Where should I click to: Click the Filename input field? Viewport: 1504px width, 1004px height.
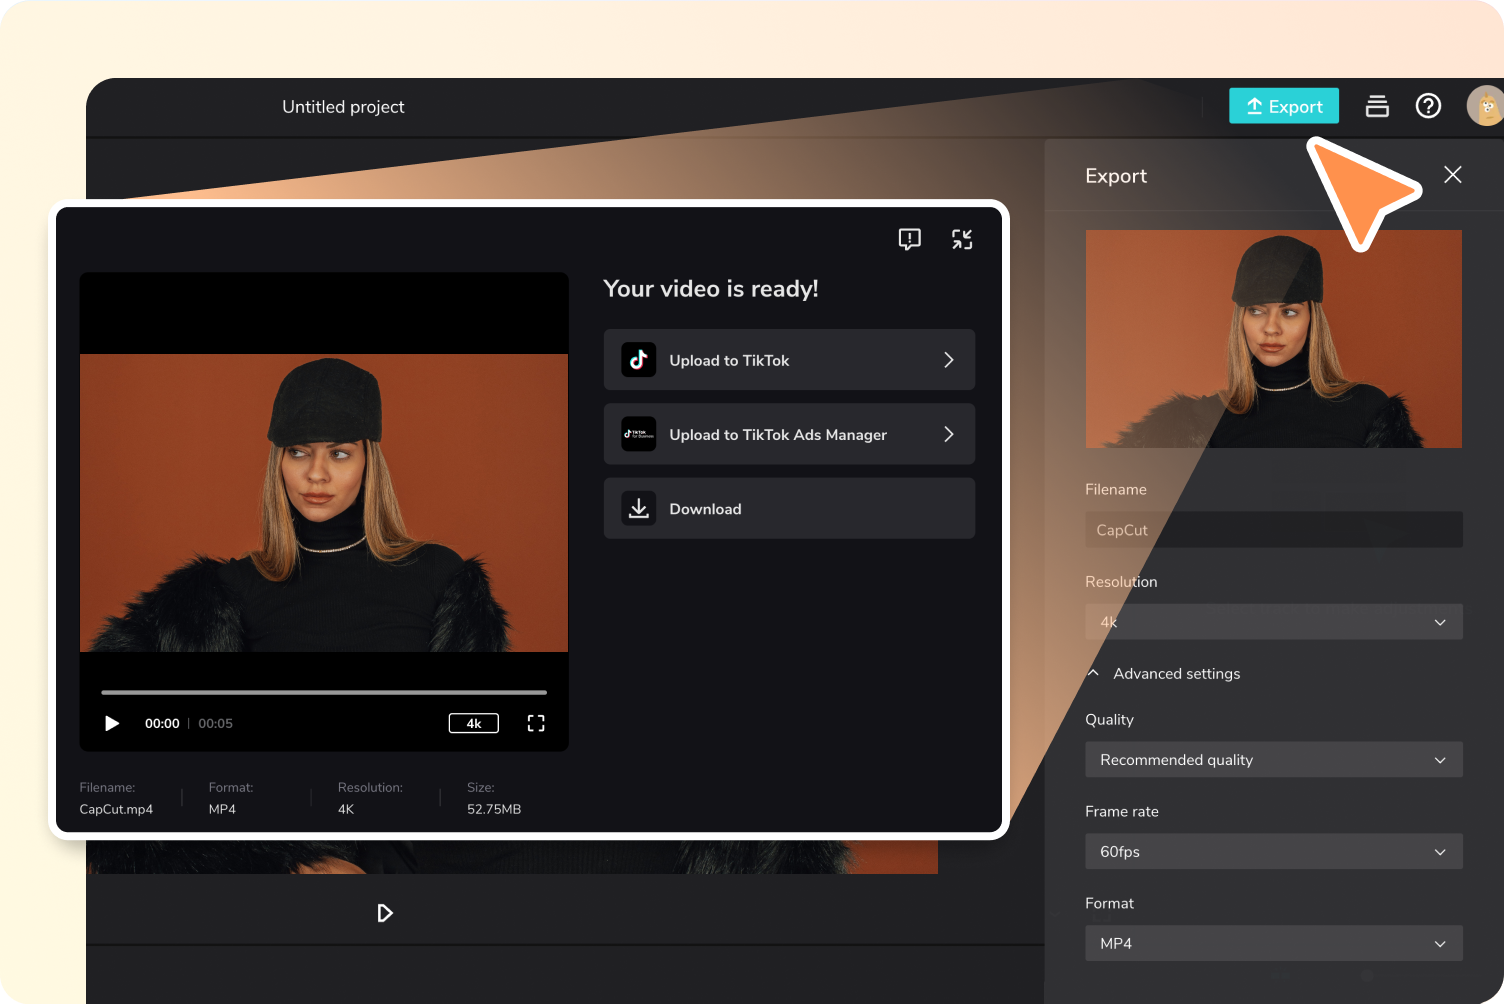[1274, 529]
